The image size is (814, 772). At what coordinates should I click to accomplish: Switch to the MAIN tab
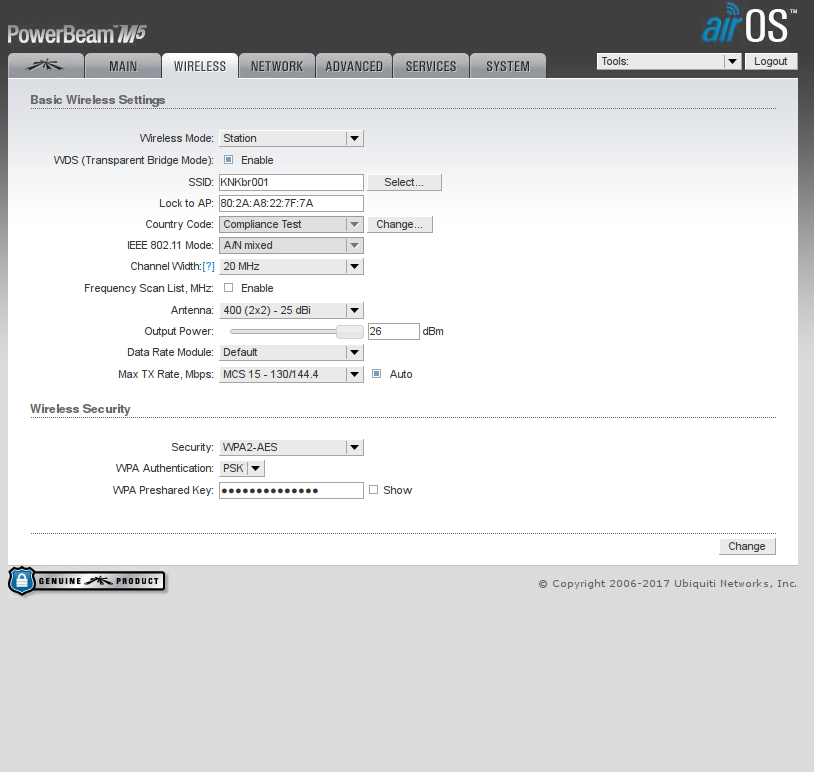(123, 66)
